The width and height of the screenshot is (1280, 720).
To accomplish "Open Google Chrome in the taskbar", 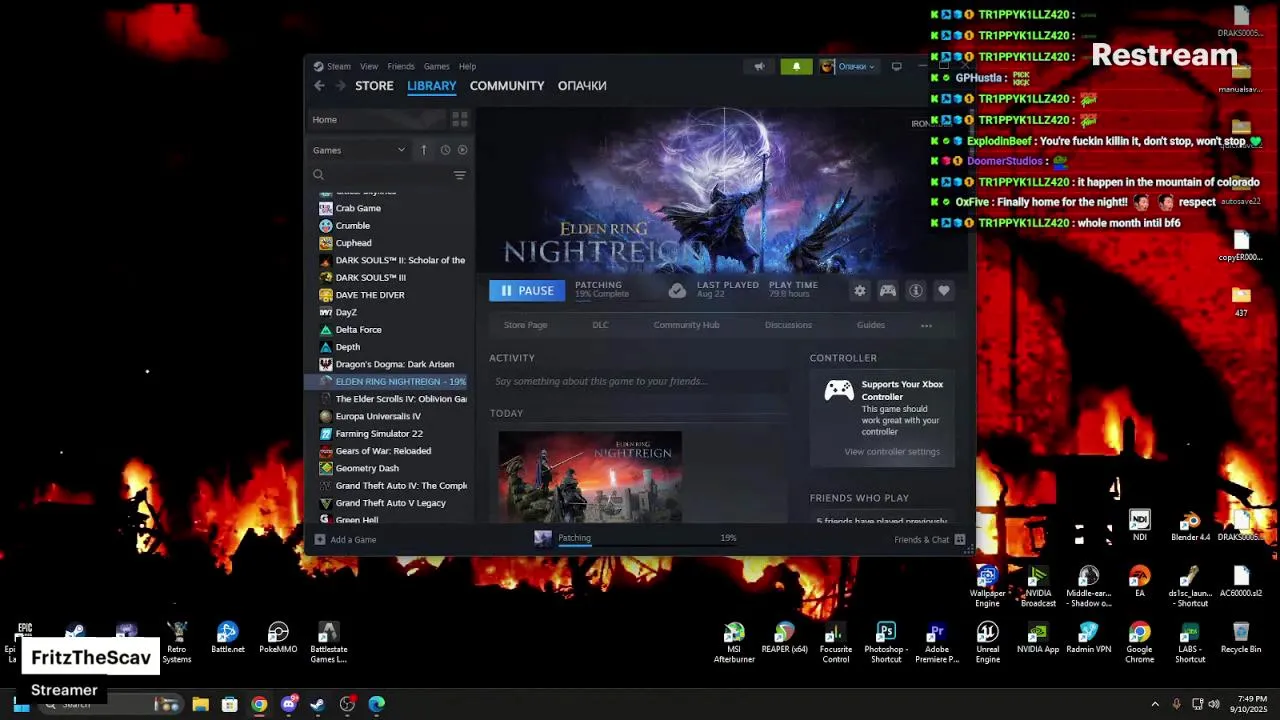I will (259, 704).
